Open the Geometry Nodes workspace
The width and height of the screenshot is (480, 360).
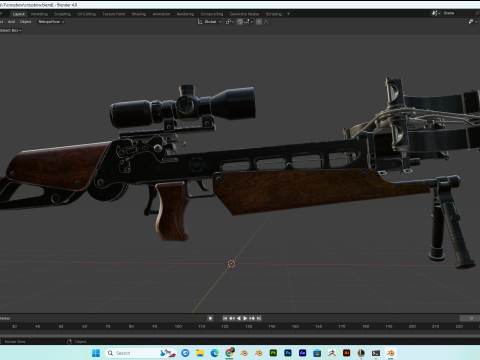[x=244, y=14]
